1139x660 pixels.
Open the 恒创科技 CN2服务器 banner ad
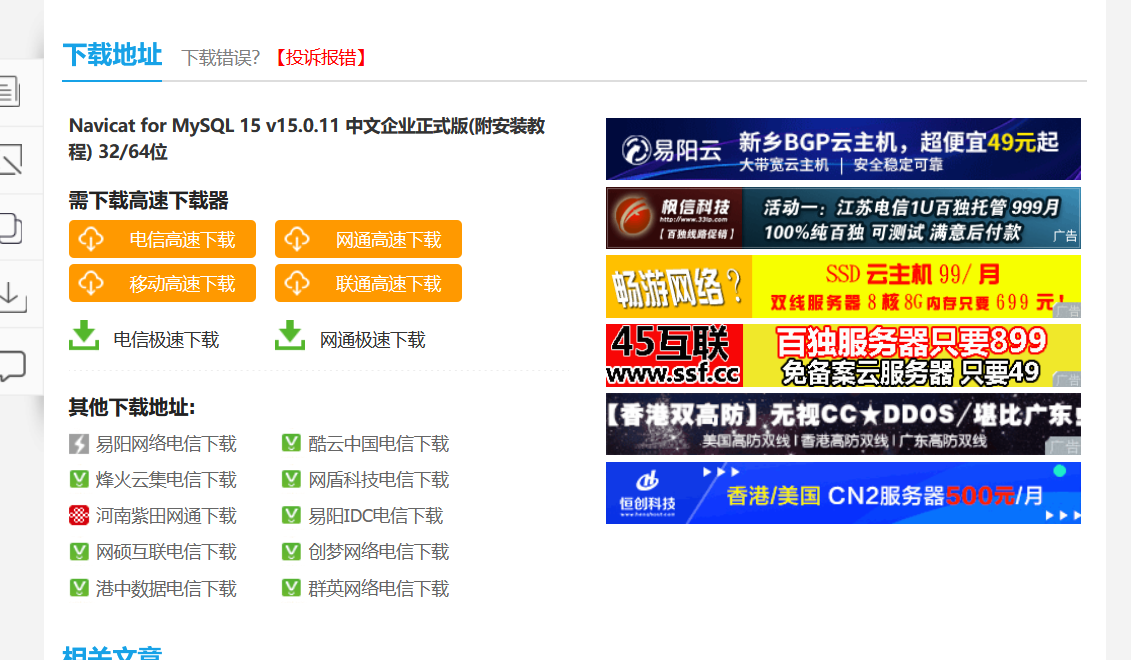tap(843, 493)
